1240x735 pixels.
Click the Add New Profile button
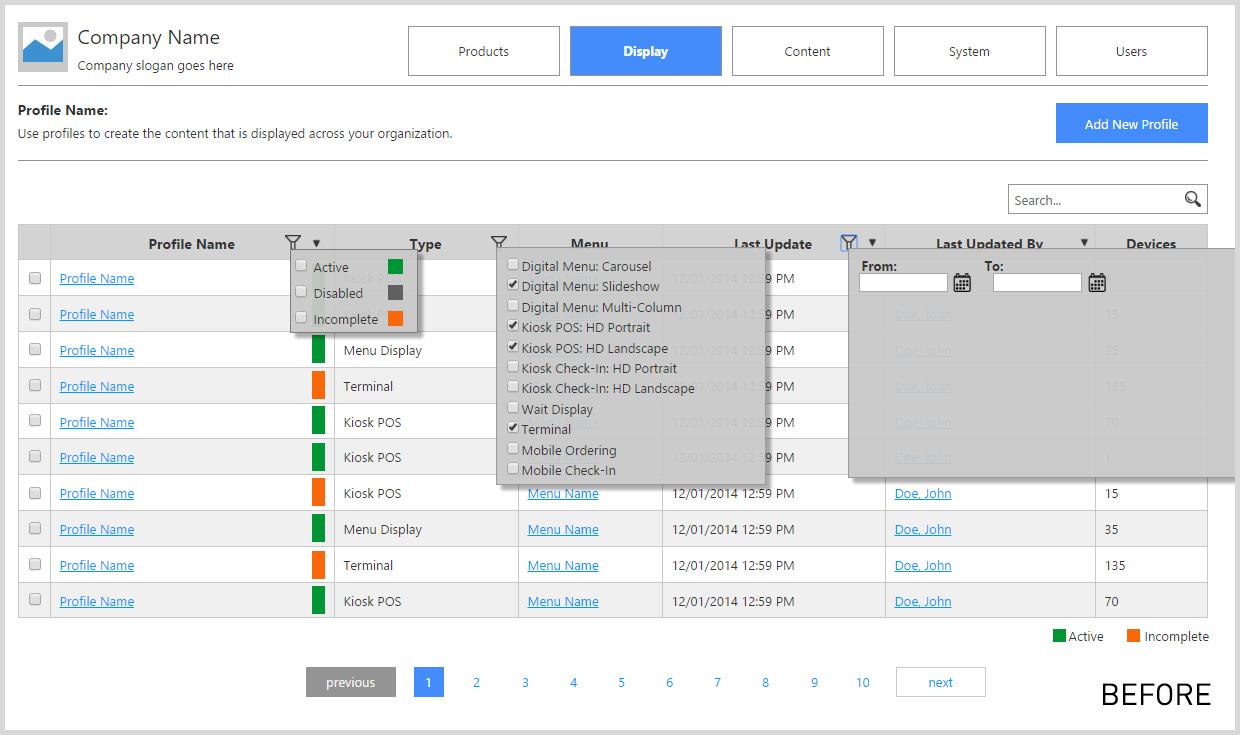point(1131,123)
